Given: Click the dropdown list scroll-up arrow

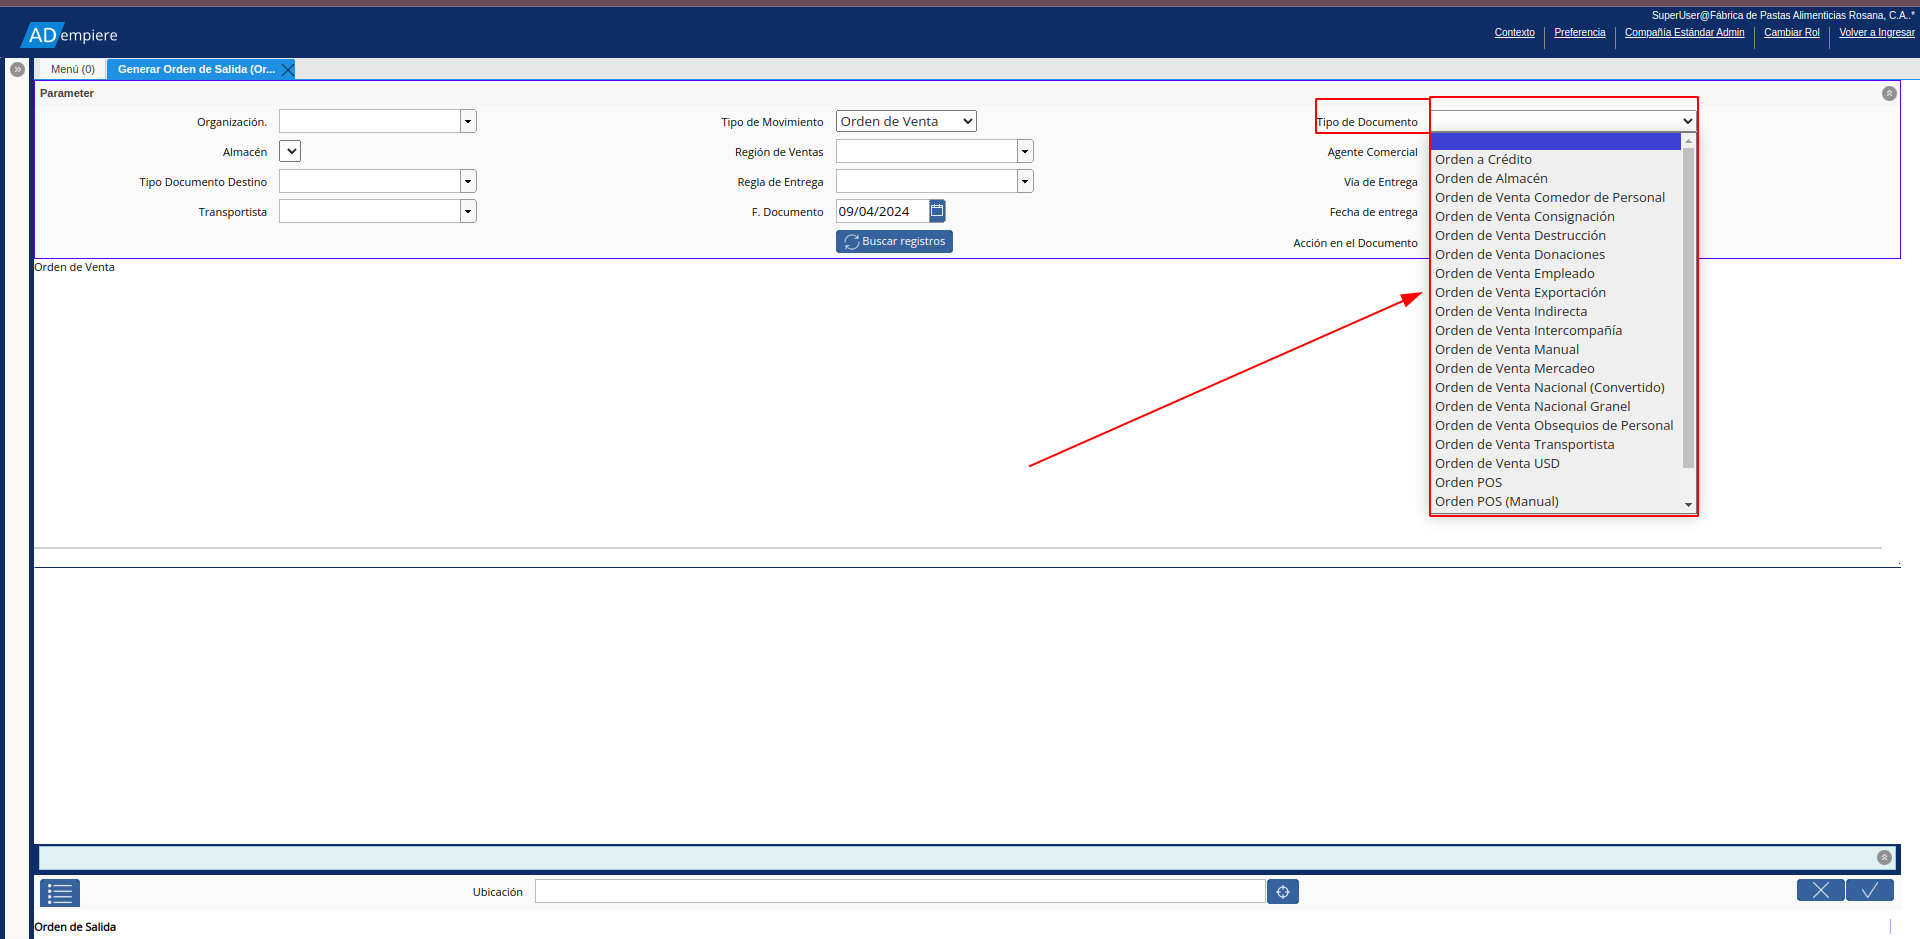Looking at the screenshot, I should [x=1688, y=141].
